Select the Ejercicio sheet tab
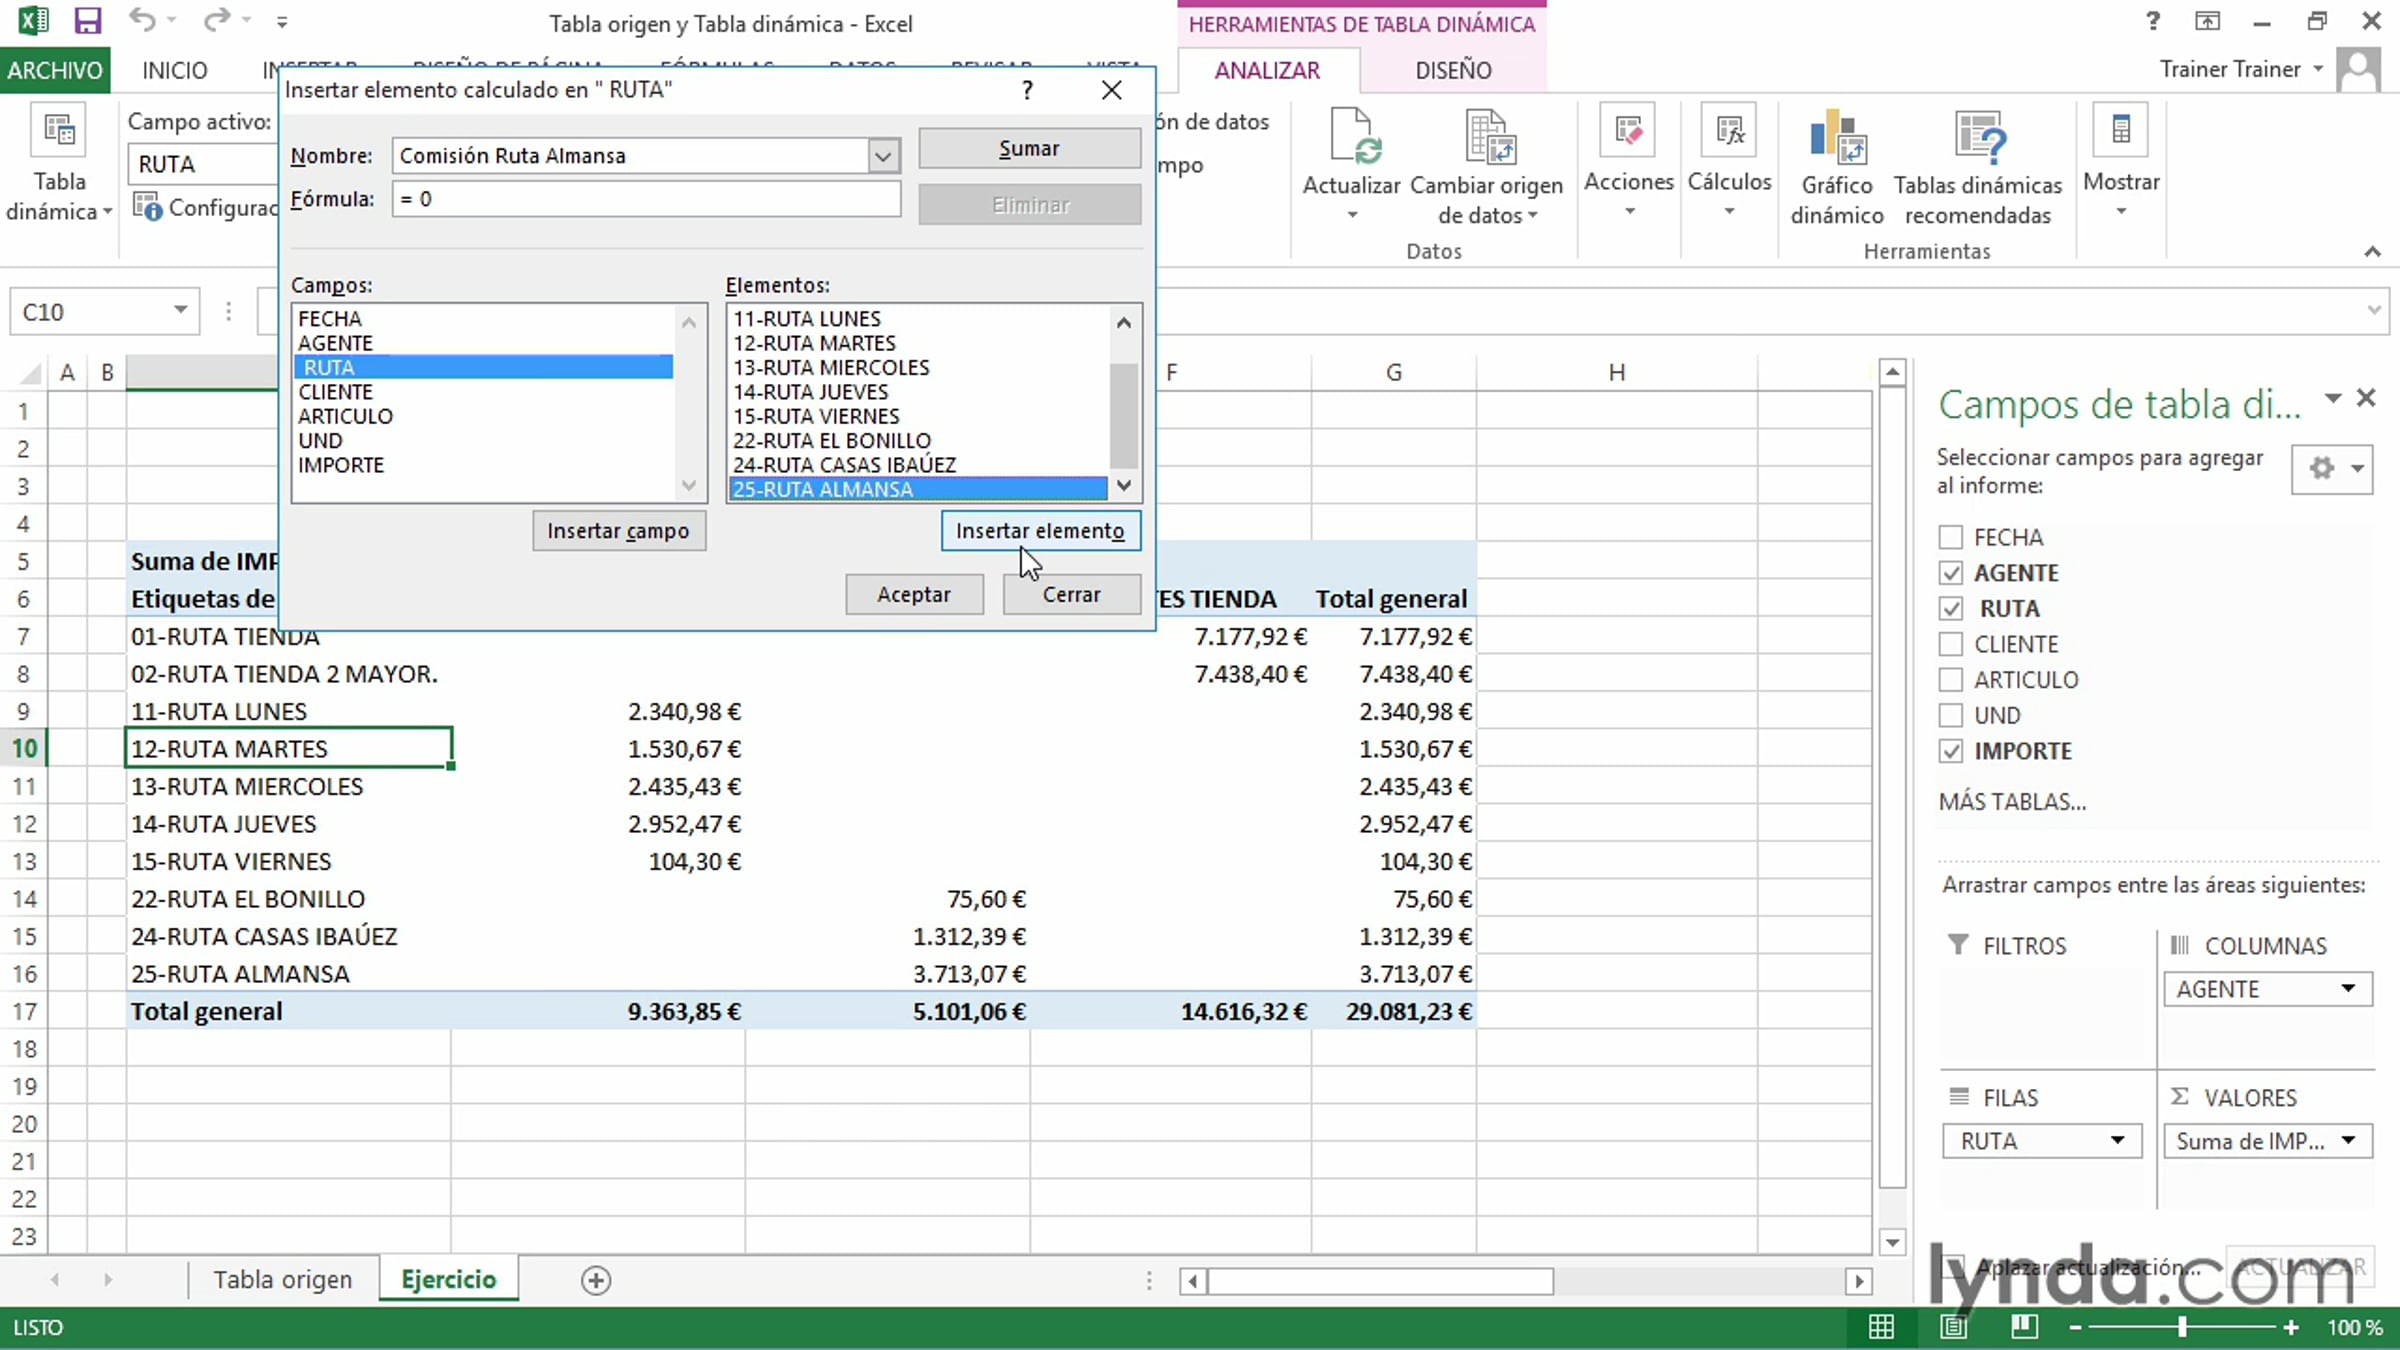This screenshot has height=1350, width=2400. coord(449,1280)
